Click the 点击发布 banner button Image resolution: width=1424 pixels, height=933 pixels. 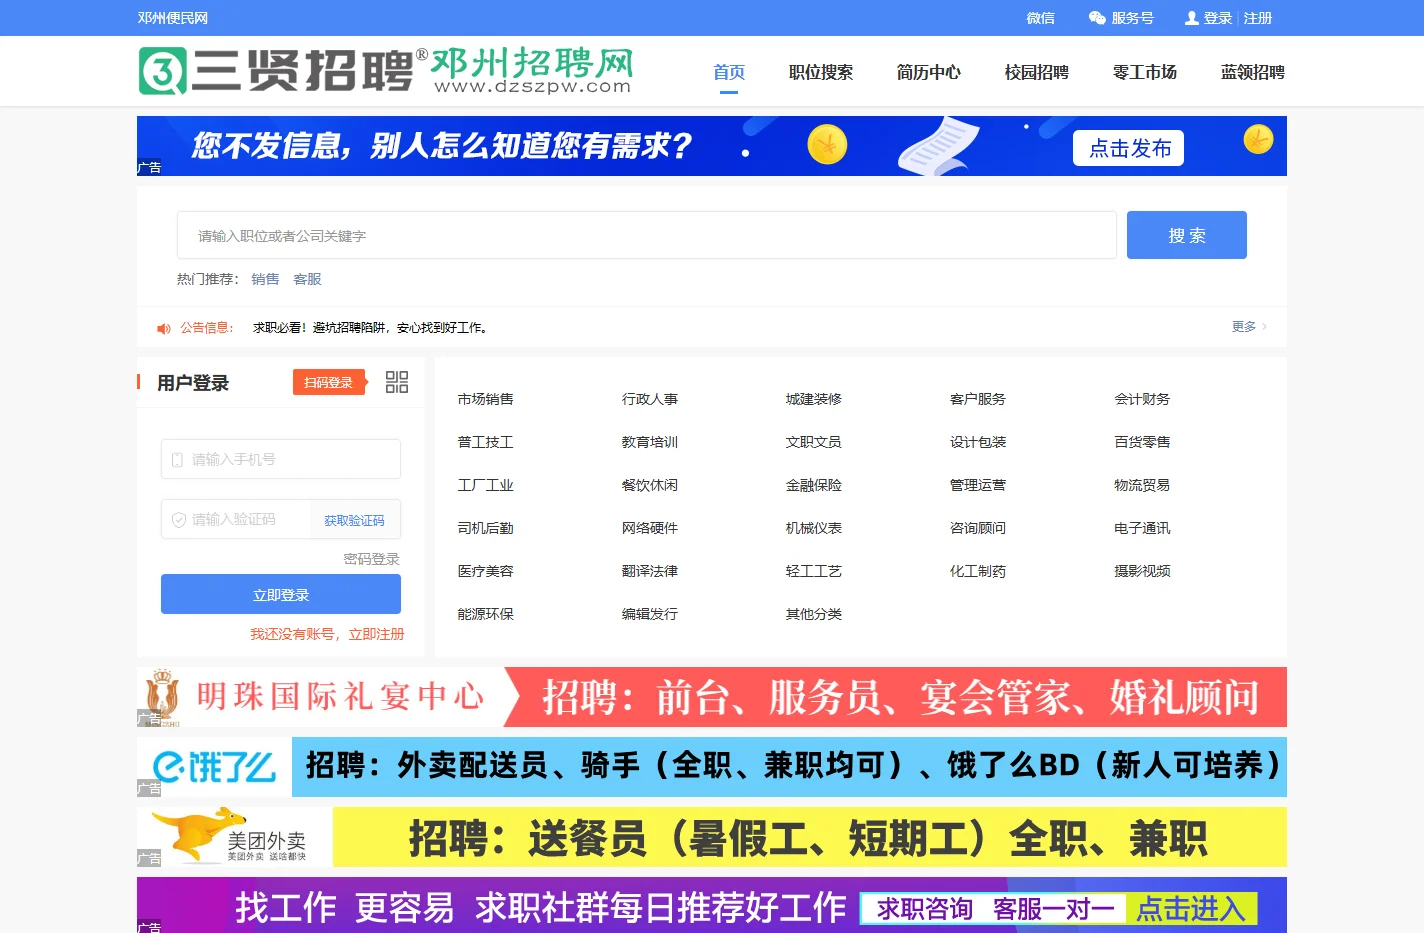[1129, 148]
